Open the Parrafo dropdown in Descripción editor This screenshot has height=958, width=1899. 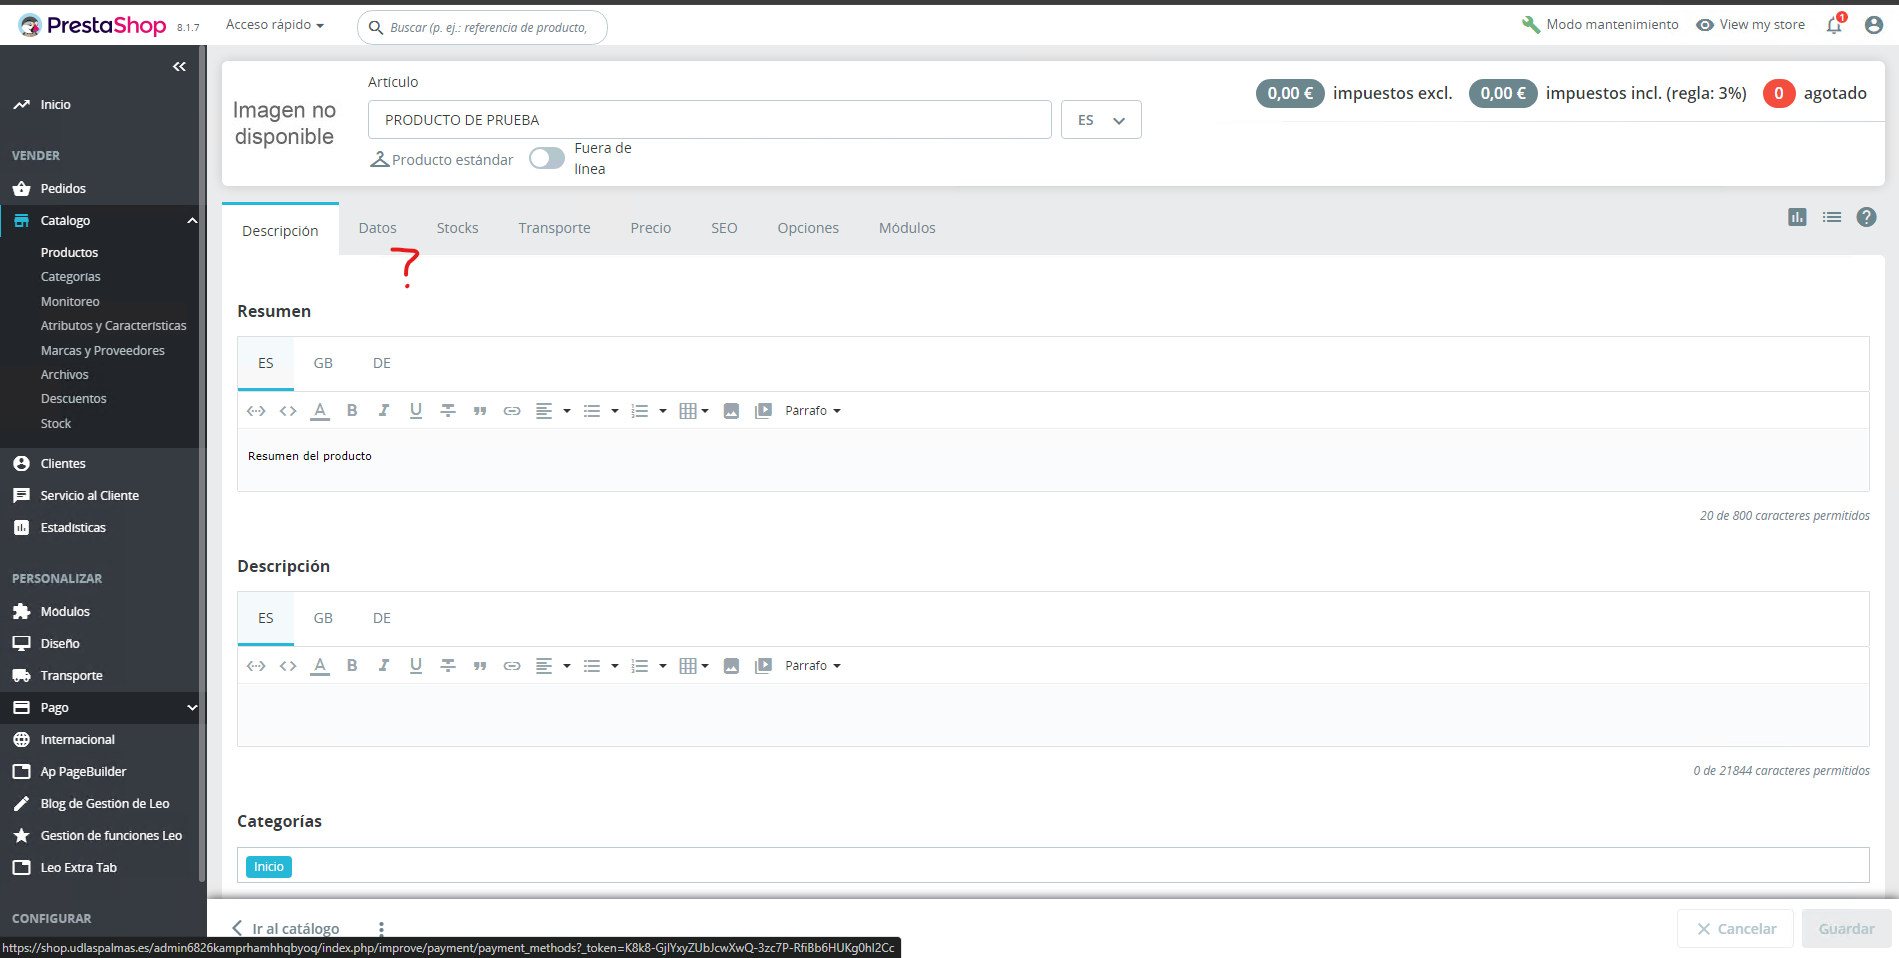(813, 665)
